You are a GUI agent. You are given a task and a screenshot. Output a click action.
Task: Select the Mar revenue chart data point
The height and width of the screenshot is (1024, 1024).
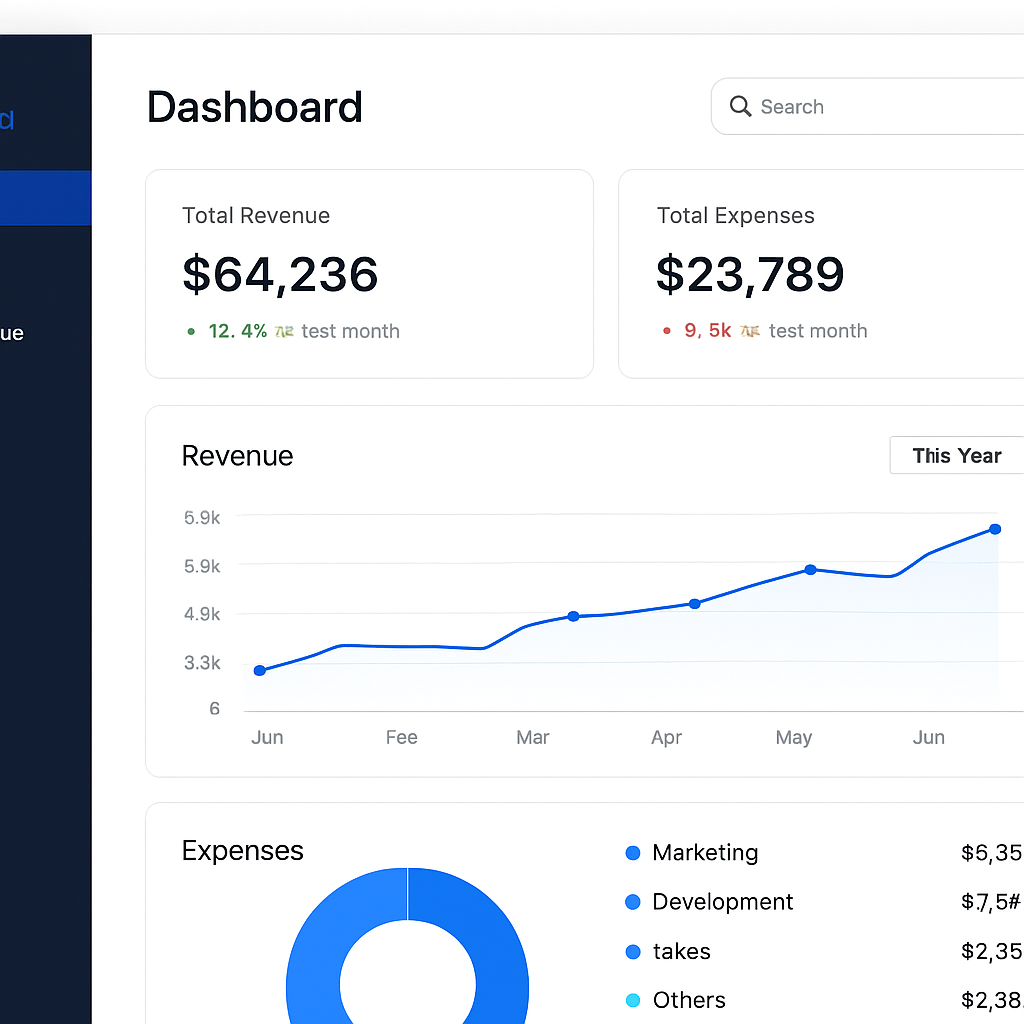tap(573, 616)
